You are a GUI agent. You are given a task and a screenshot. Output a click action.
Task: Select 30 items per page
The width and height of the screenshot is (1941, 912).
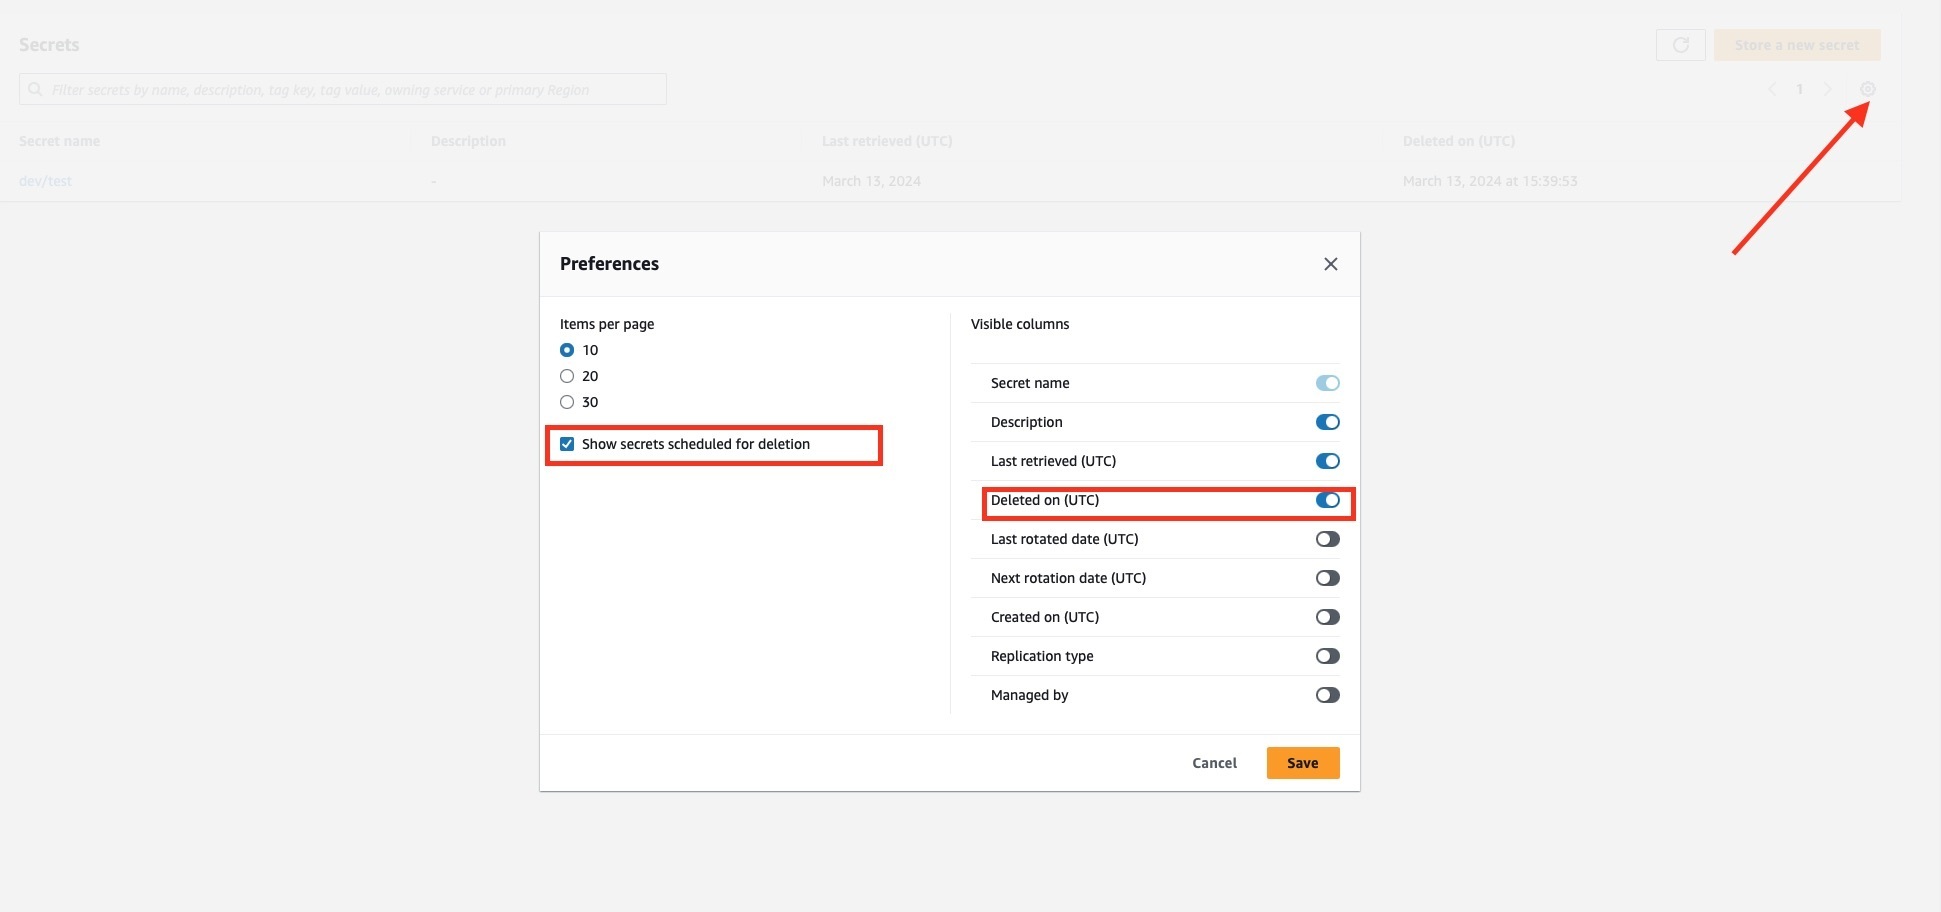coord(567,402)
